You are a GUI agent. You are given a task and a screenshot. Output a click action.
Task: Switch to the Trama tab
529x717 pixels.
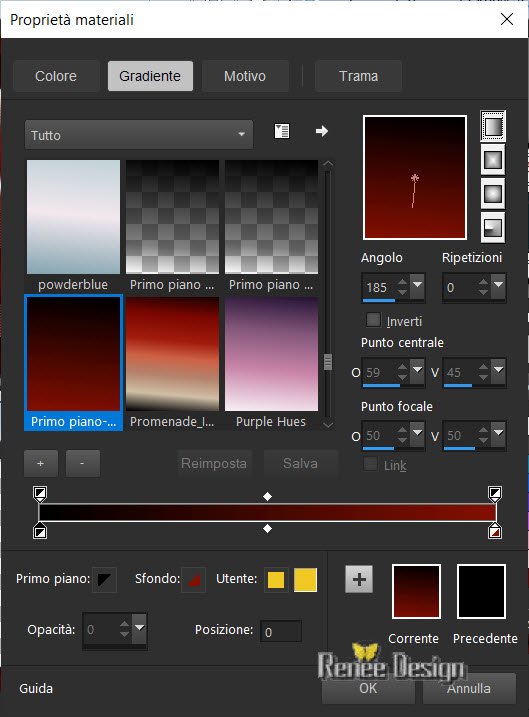[358, 76]
